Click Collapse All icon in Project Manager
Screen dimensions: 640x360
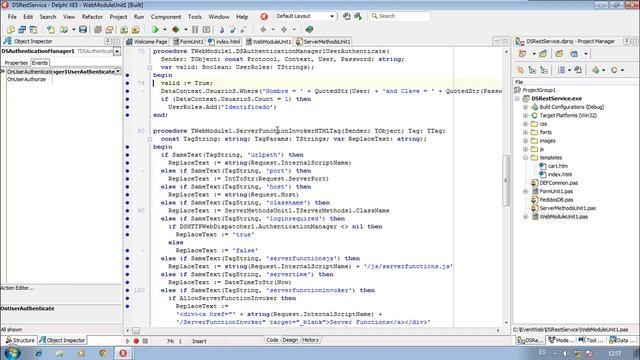click(544, 70)
